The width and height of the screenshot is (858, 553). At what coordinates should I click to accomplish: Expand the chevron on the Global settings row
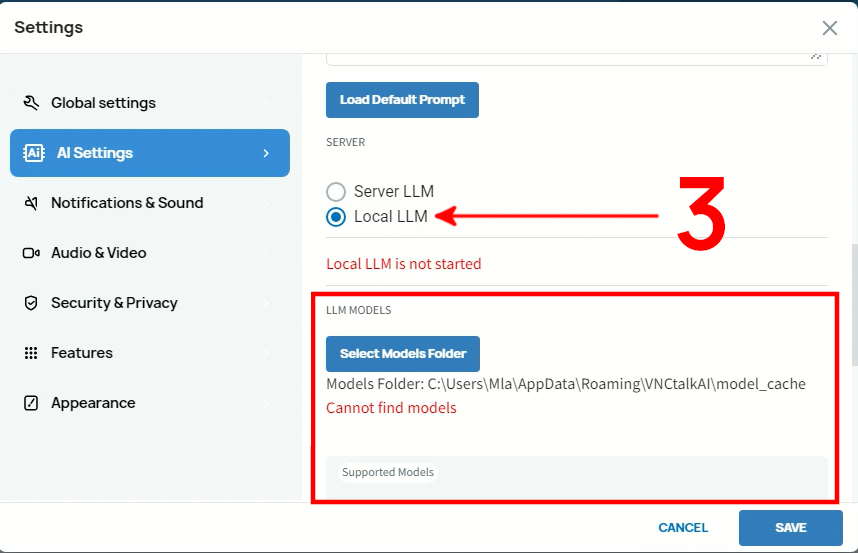pyautogui.click(x=266, y=103)
